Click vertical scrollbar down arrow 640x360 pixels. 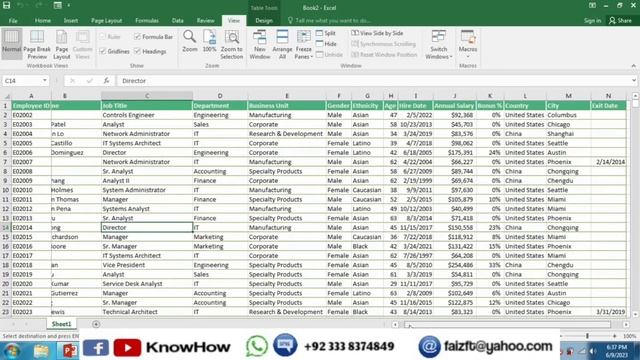click(x=635, y=314)
